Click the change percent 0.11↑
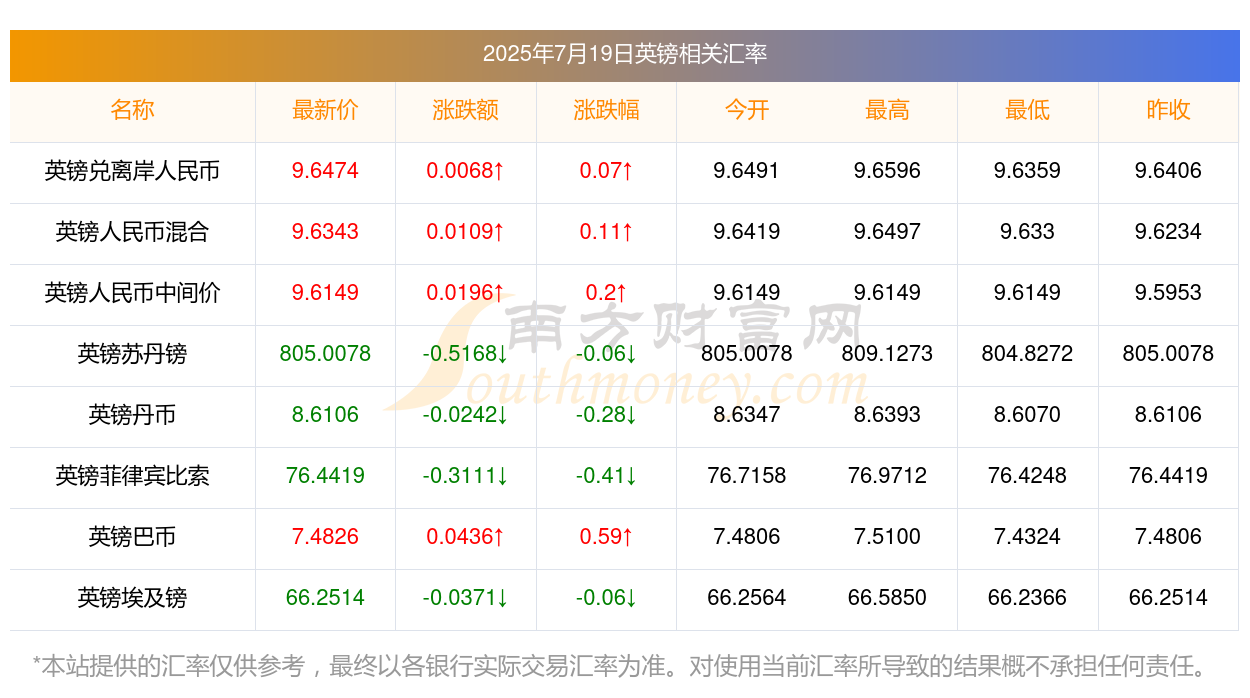1250x698 pixels. click(x=606, y=232)
